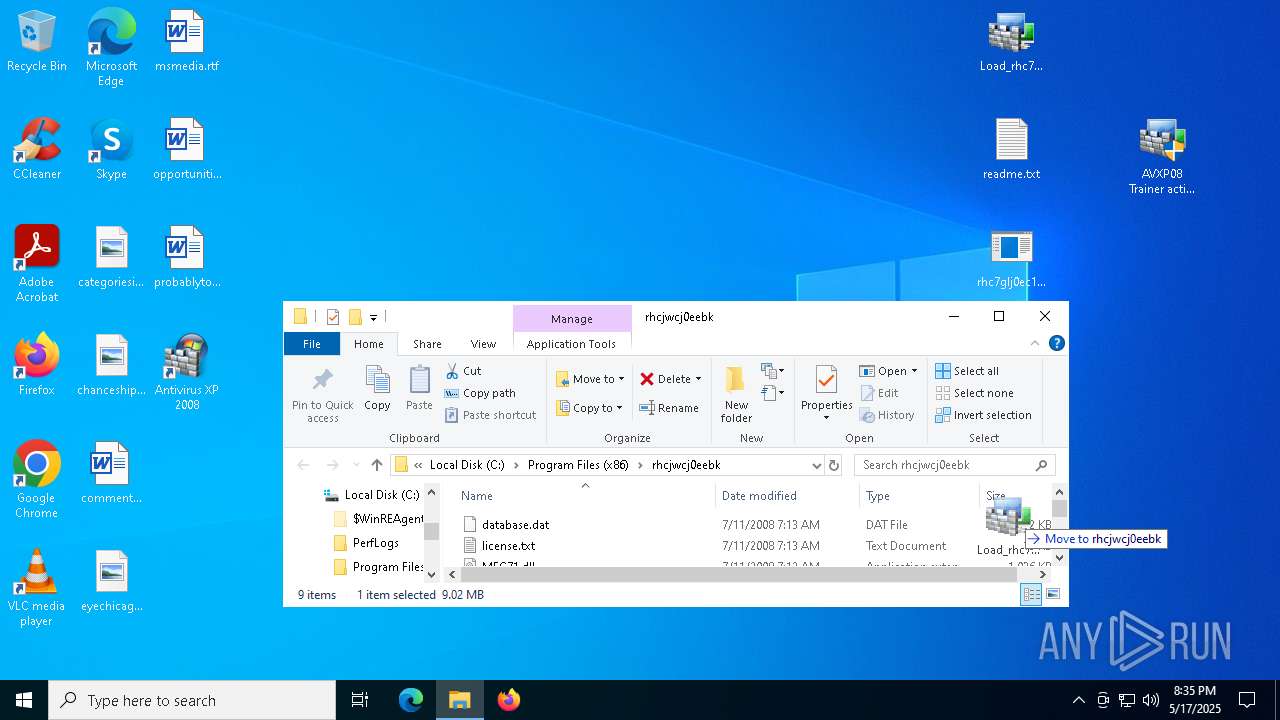
Task: Select CCleaner desktop shortcut
Action: tap(37, 150)
